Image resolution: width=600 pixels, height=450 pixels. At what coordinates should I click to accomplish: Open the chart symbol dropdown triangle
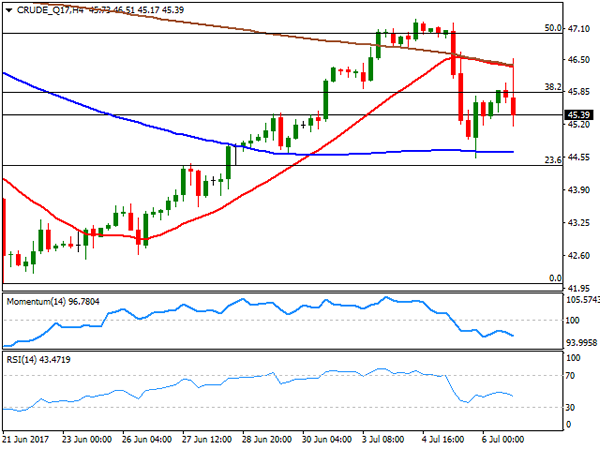(x=9, y=10)
